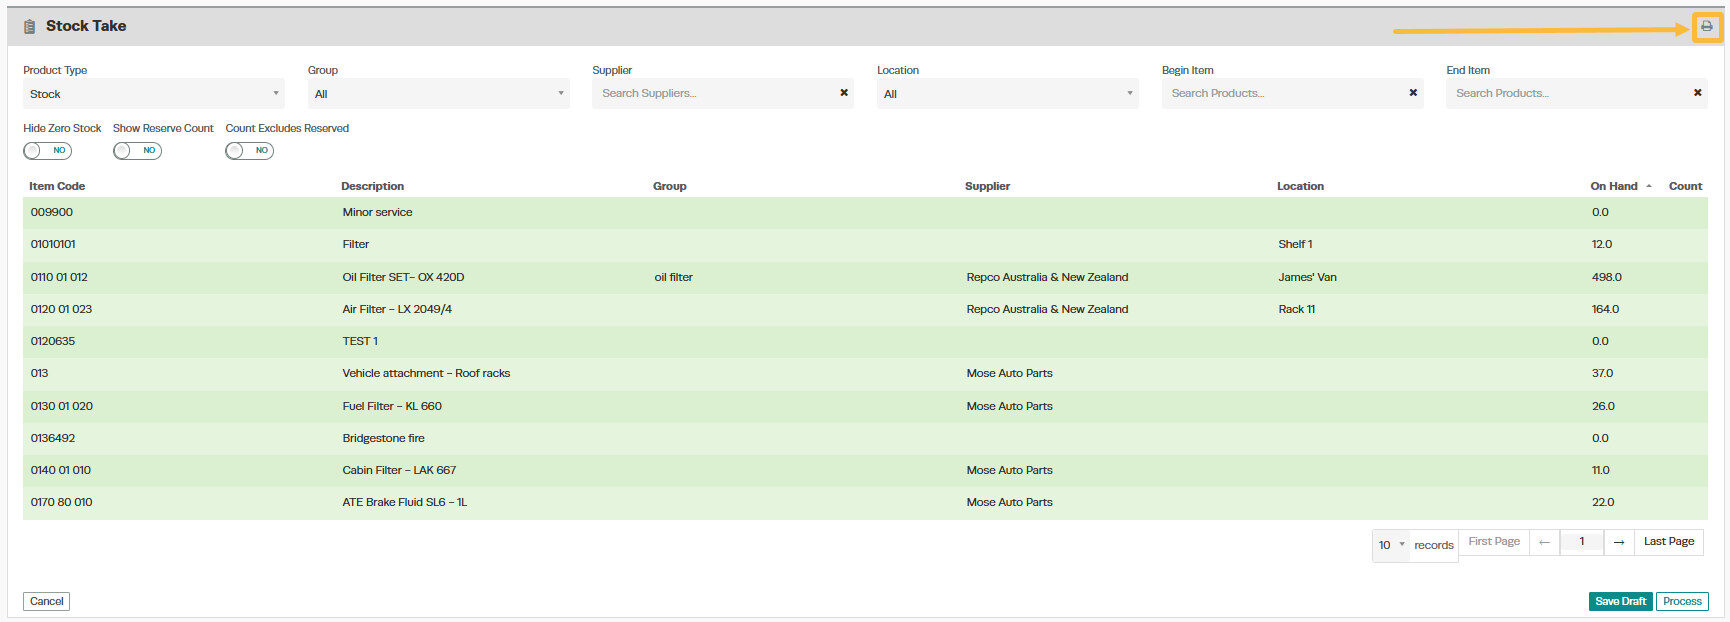Select Oil Filter SET- OX 420D row

point(865,277)
